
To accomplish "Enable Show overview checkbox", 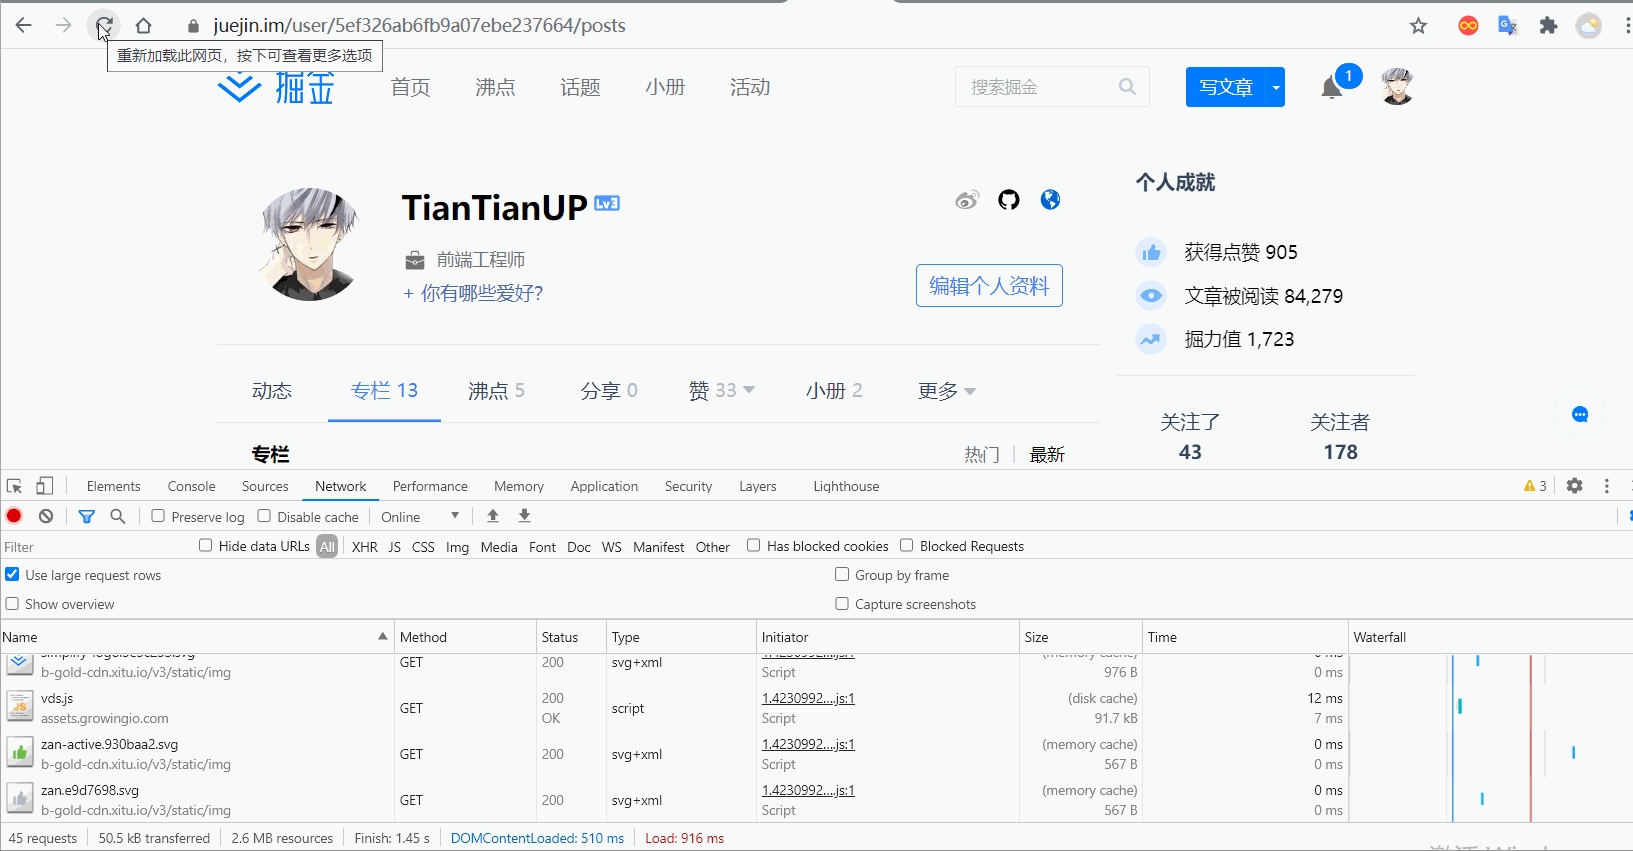I will (x=12, y=603).
